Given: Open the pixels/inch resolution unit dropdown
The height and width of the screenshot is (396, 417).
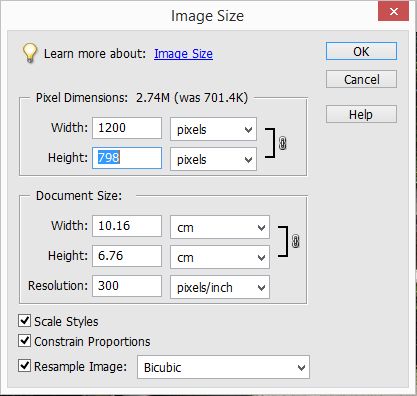Looking at the screenshot, I should (x=220, y=287).
